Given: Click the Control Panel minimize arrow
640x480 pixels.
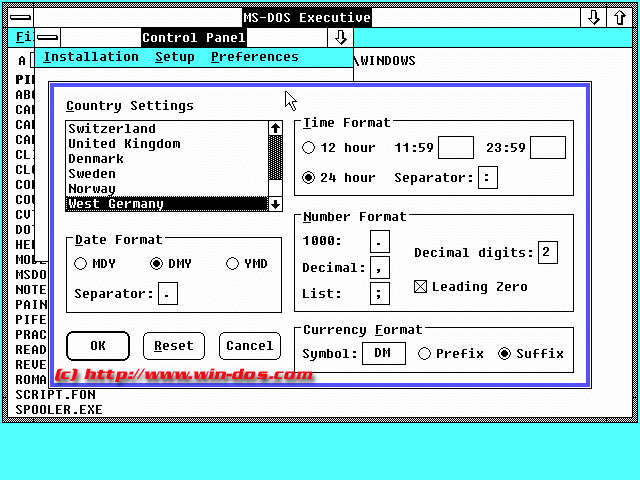Looking at the screenshot, I should (341, 38).
